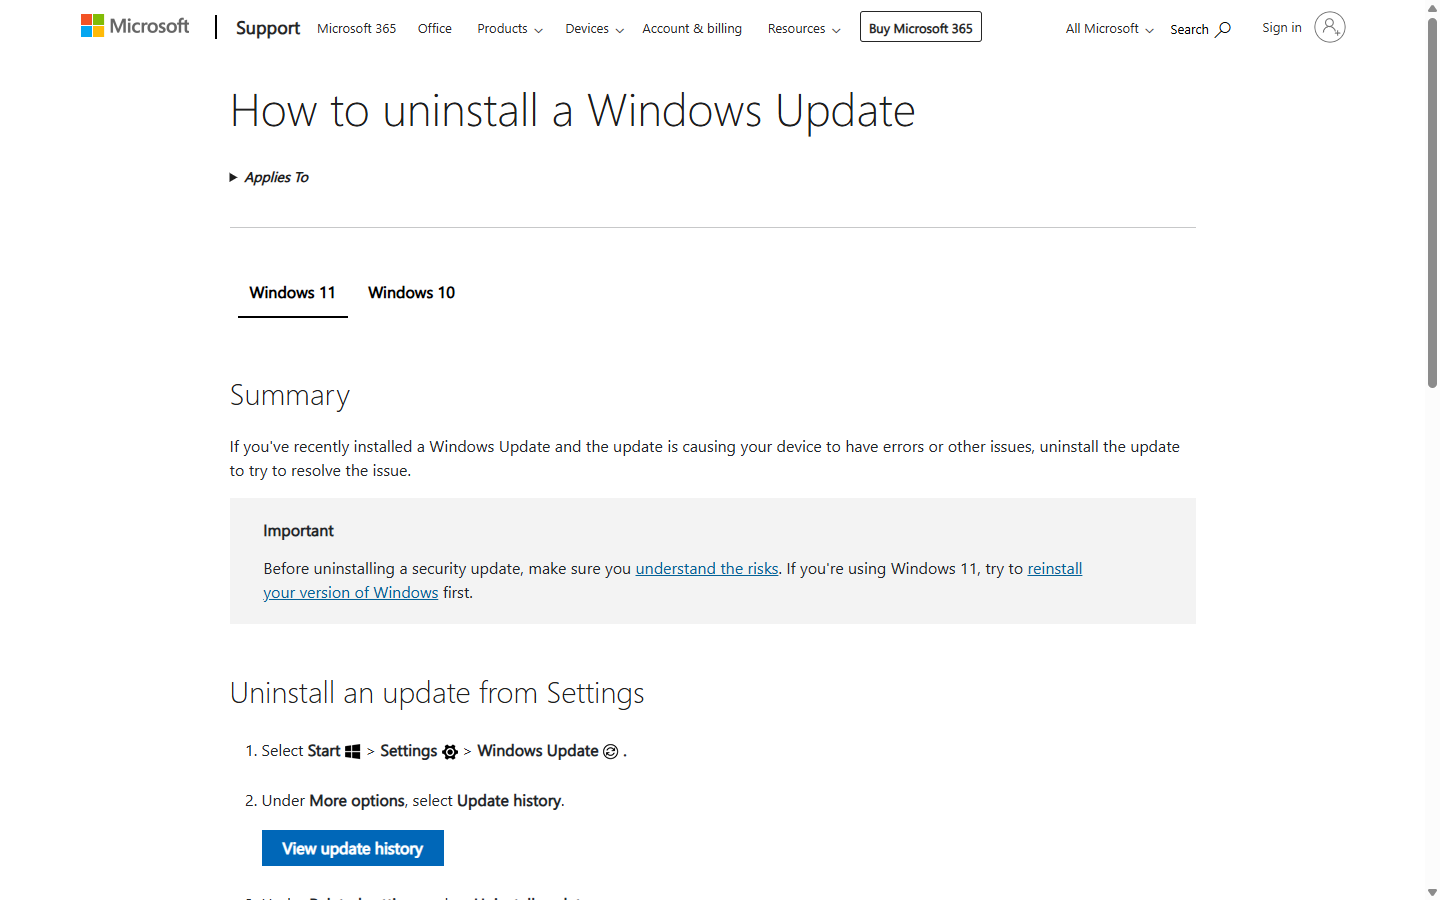Open the Office navigation item
This screenshot has height=900, width=1440.
435,29
